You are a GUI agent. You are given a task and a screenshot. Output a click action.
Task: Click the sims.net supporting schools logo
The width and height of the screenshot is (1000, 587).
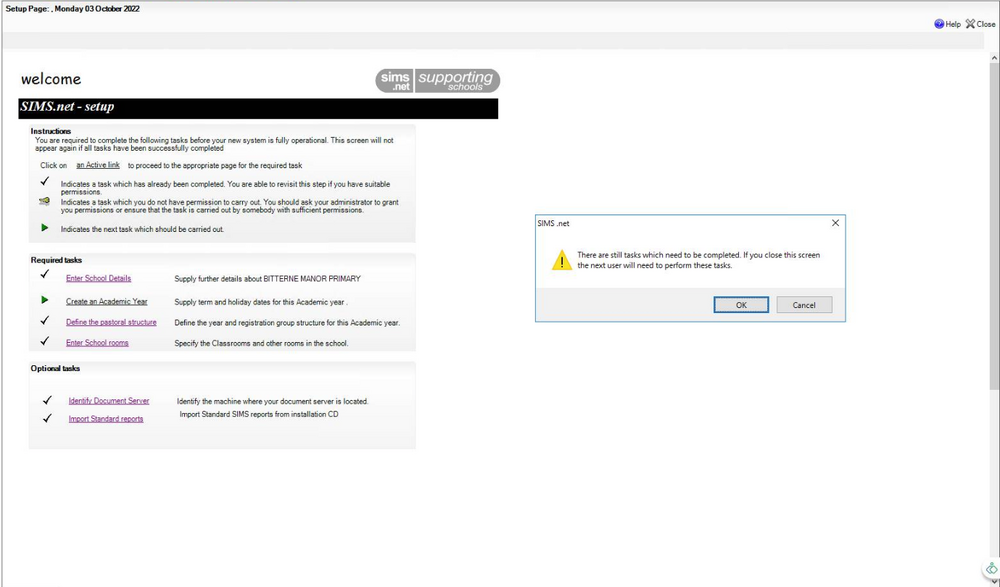[x=438, y=81]
